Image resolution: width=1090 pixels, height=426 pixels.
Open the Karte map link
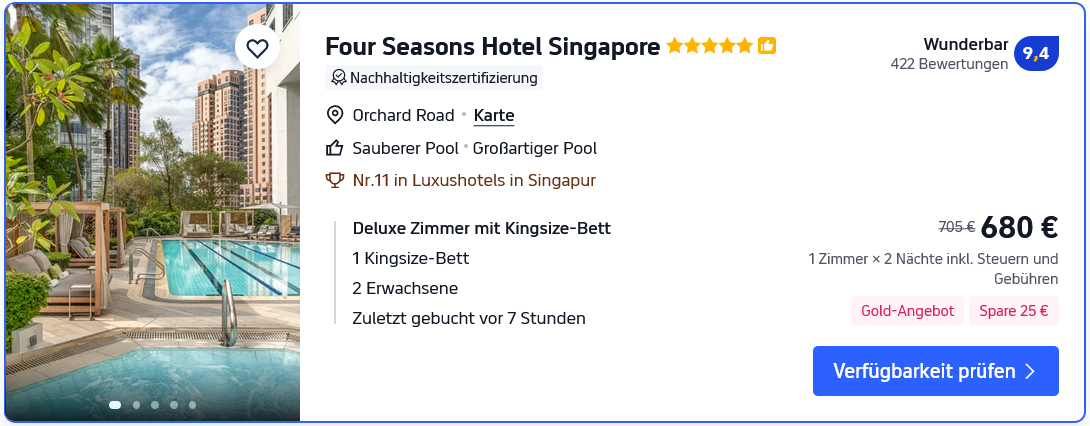pyautogui.click(x=494, y=115)
